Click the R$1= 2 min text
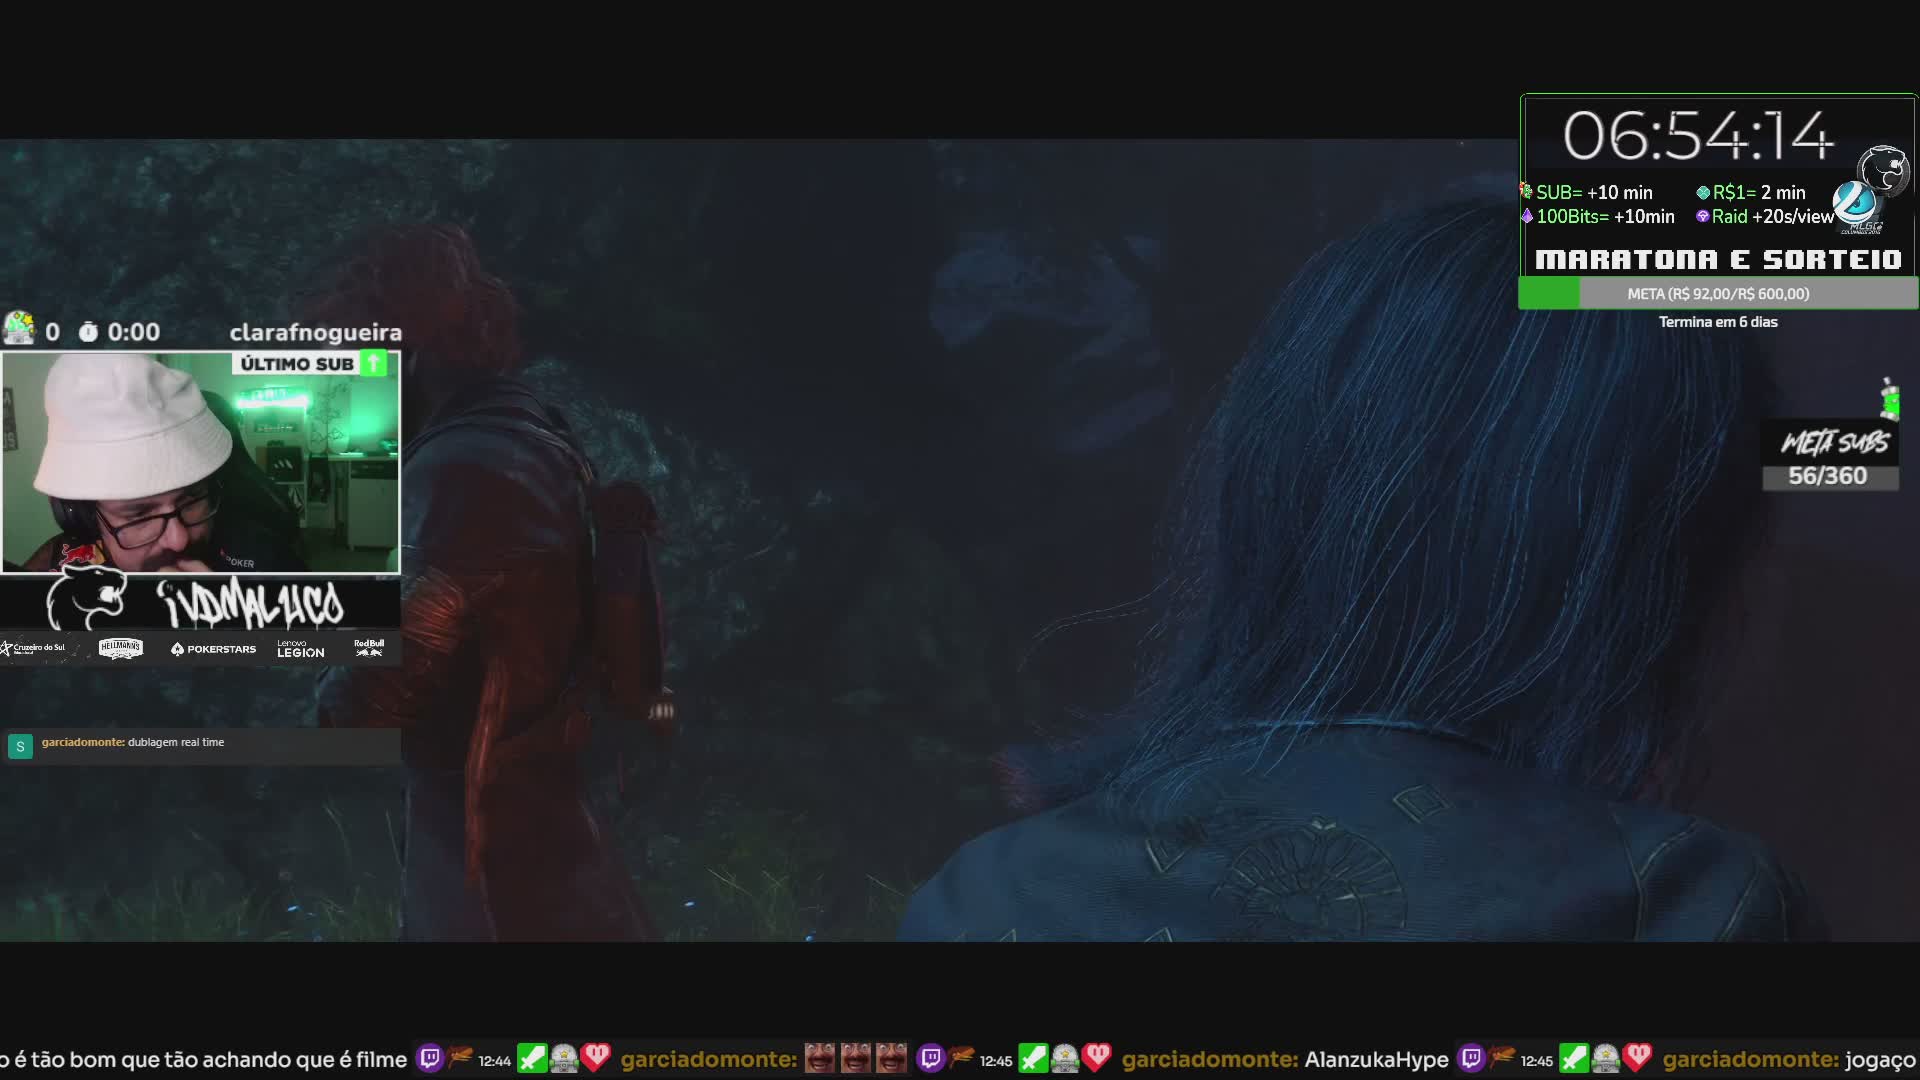Screen dimensions: 1920x1080 point(1759,192)
